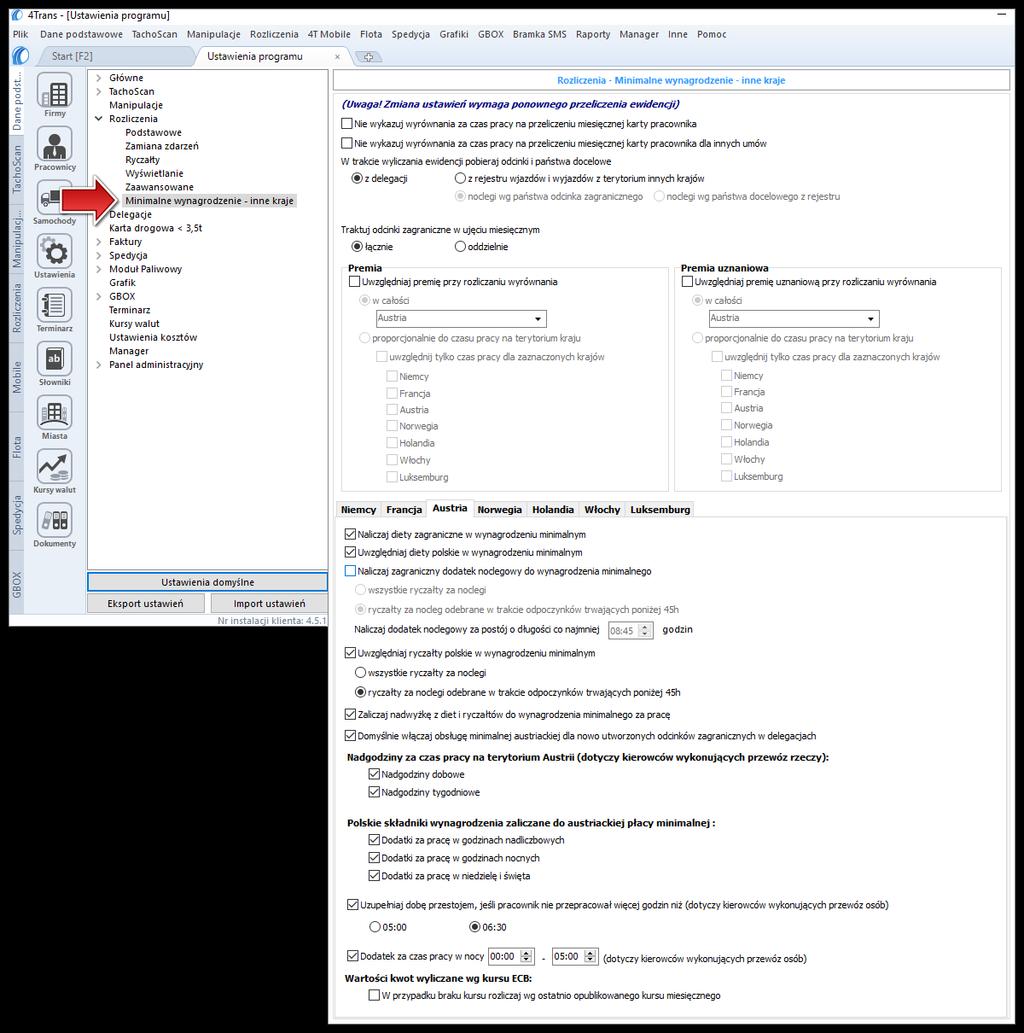Collapse the Rozliczenia tree node
This screenshot has width=1024, height=1033.
[x=99, y=119]
